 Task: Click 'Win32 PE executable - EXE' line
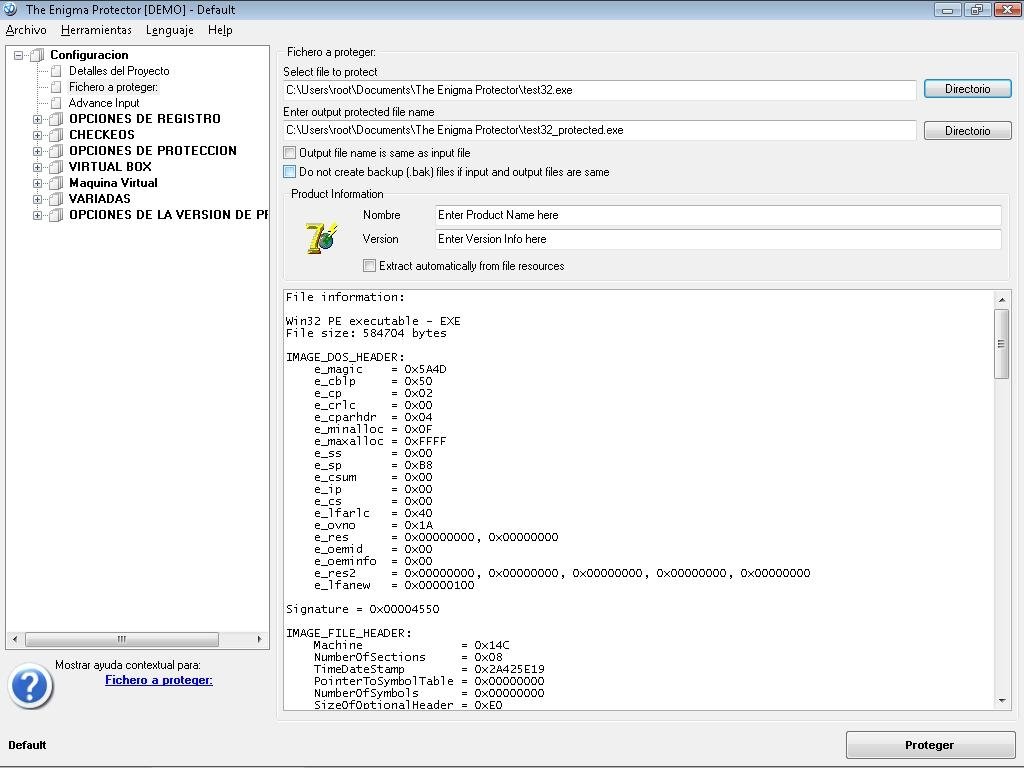pos(373,321)
